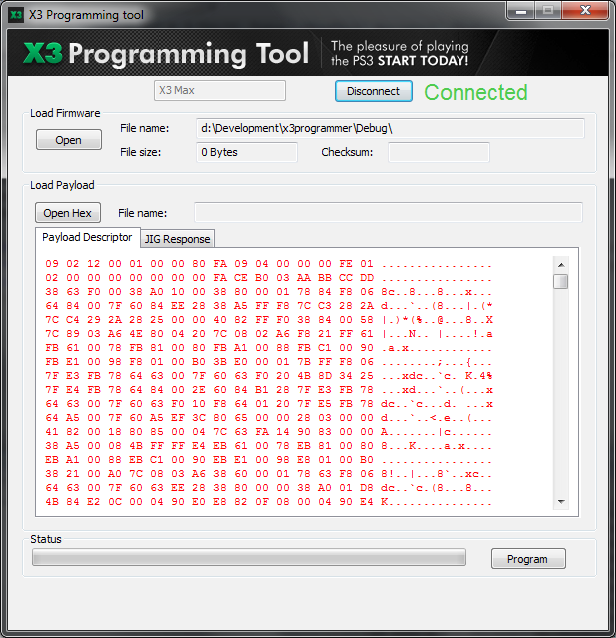
Task: Click the green Connected status text
Action: (x=476, y=92)
